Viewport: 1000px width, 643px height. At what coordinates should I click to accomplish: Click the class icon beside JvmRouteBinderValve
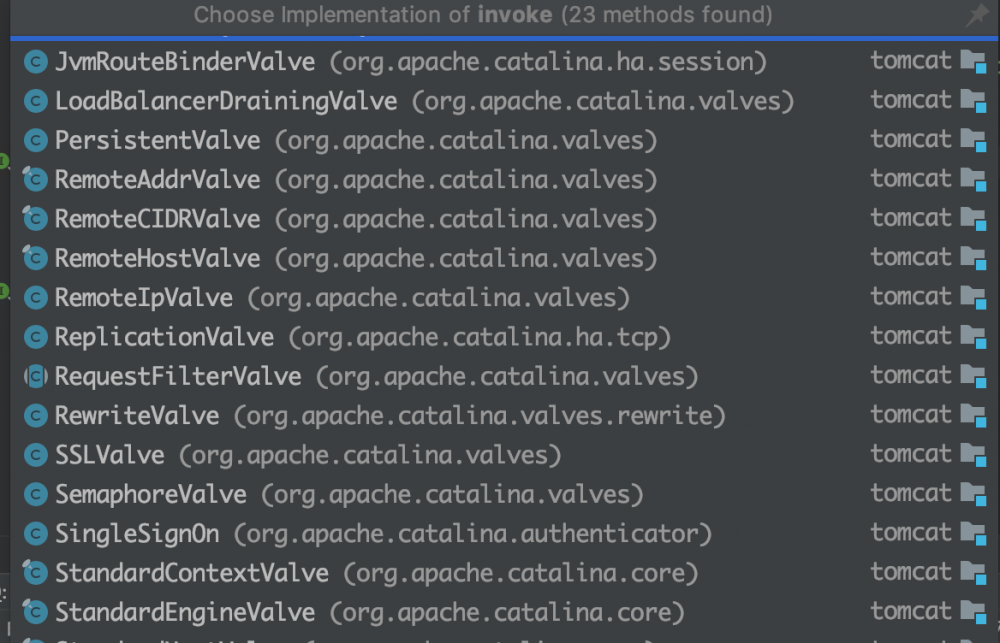[x=36, y=62]
